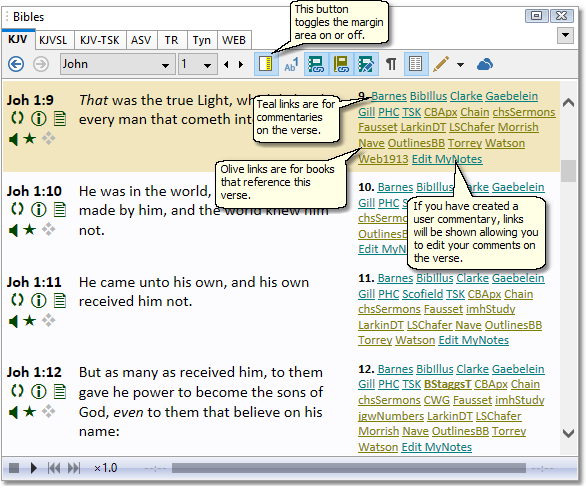Open the John book dropdown
This screenshot has height=488, width=586.
pyautogui.click(x=118, y=64)
